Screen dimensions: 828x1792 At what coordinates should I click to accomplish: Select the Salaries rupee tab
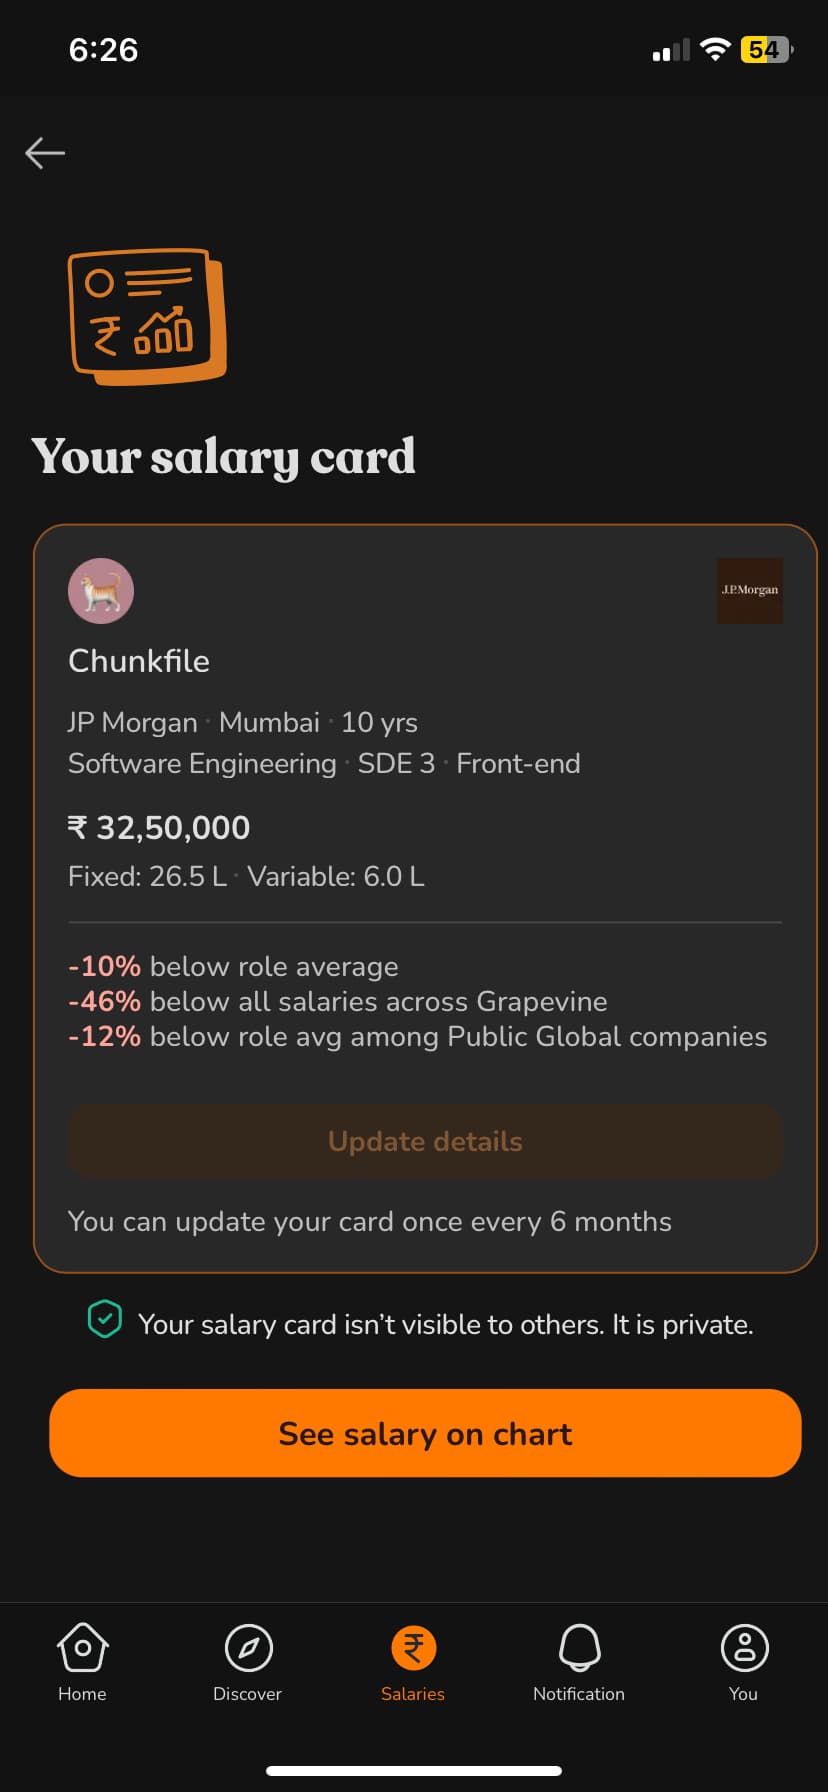(x=413, y=1661)
